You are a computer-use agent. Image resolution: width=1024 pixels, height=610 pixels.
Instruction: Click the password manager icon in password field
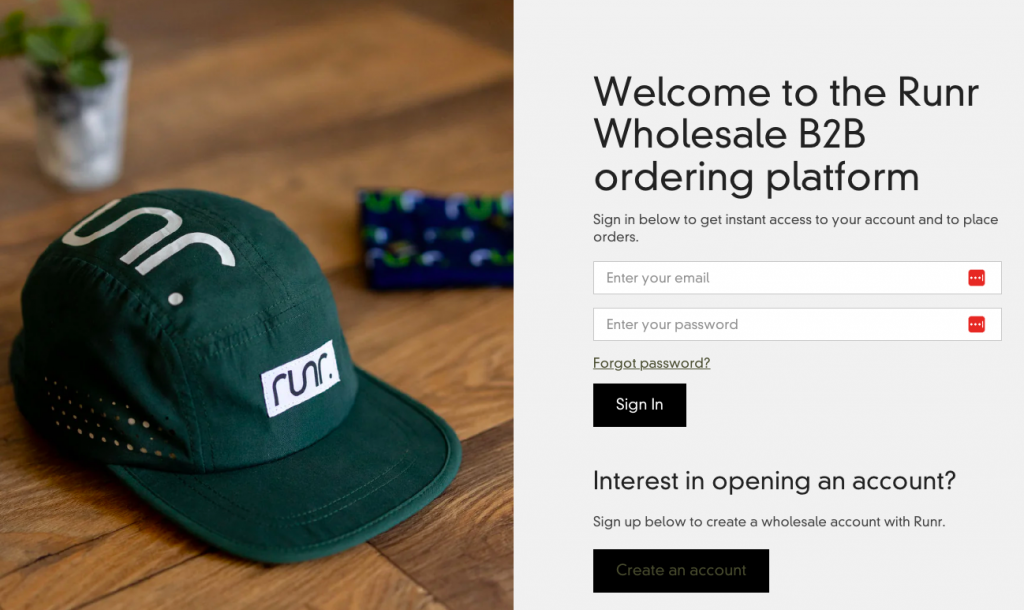click(x=976, y=325)
